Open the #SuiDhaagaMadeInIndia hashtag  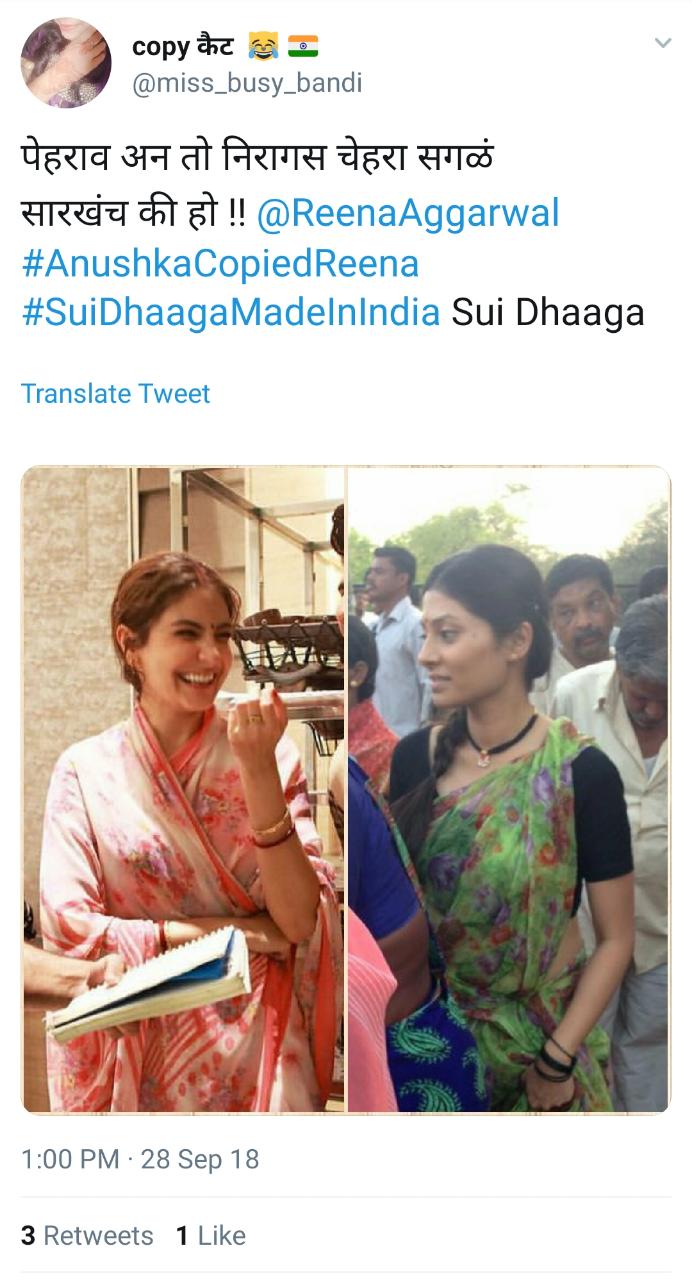pos(231,313)
